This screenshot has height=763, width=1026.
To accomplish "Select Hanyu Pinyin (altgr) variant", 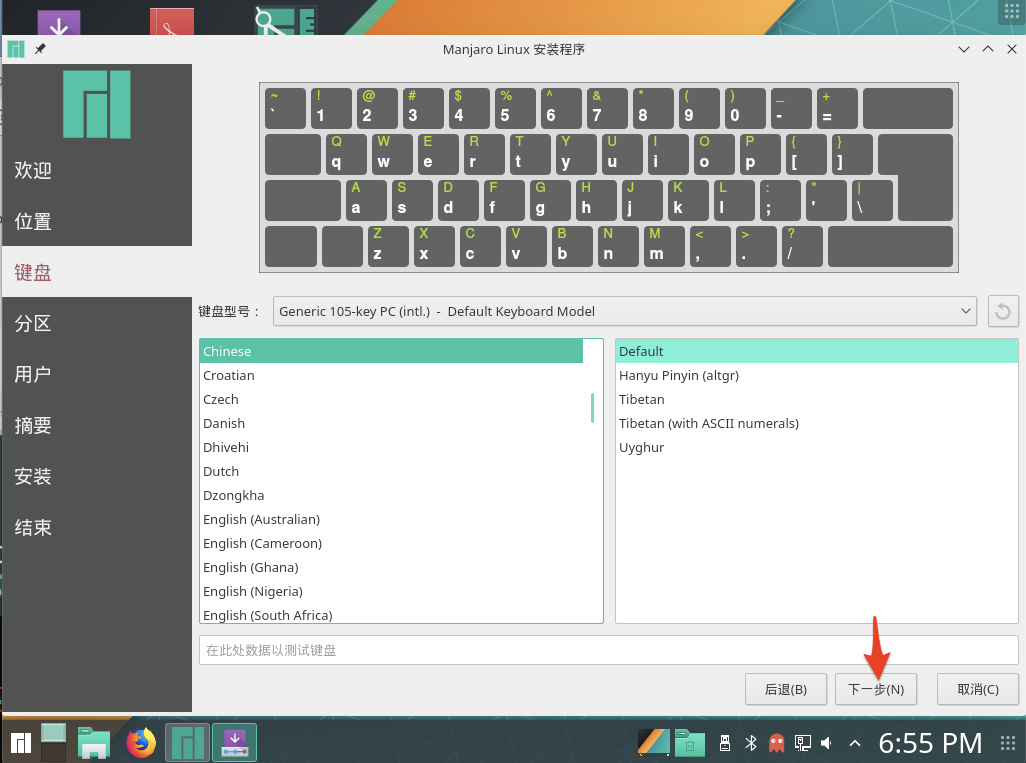I will 817,376.
